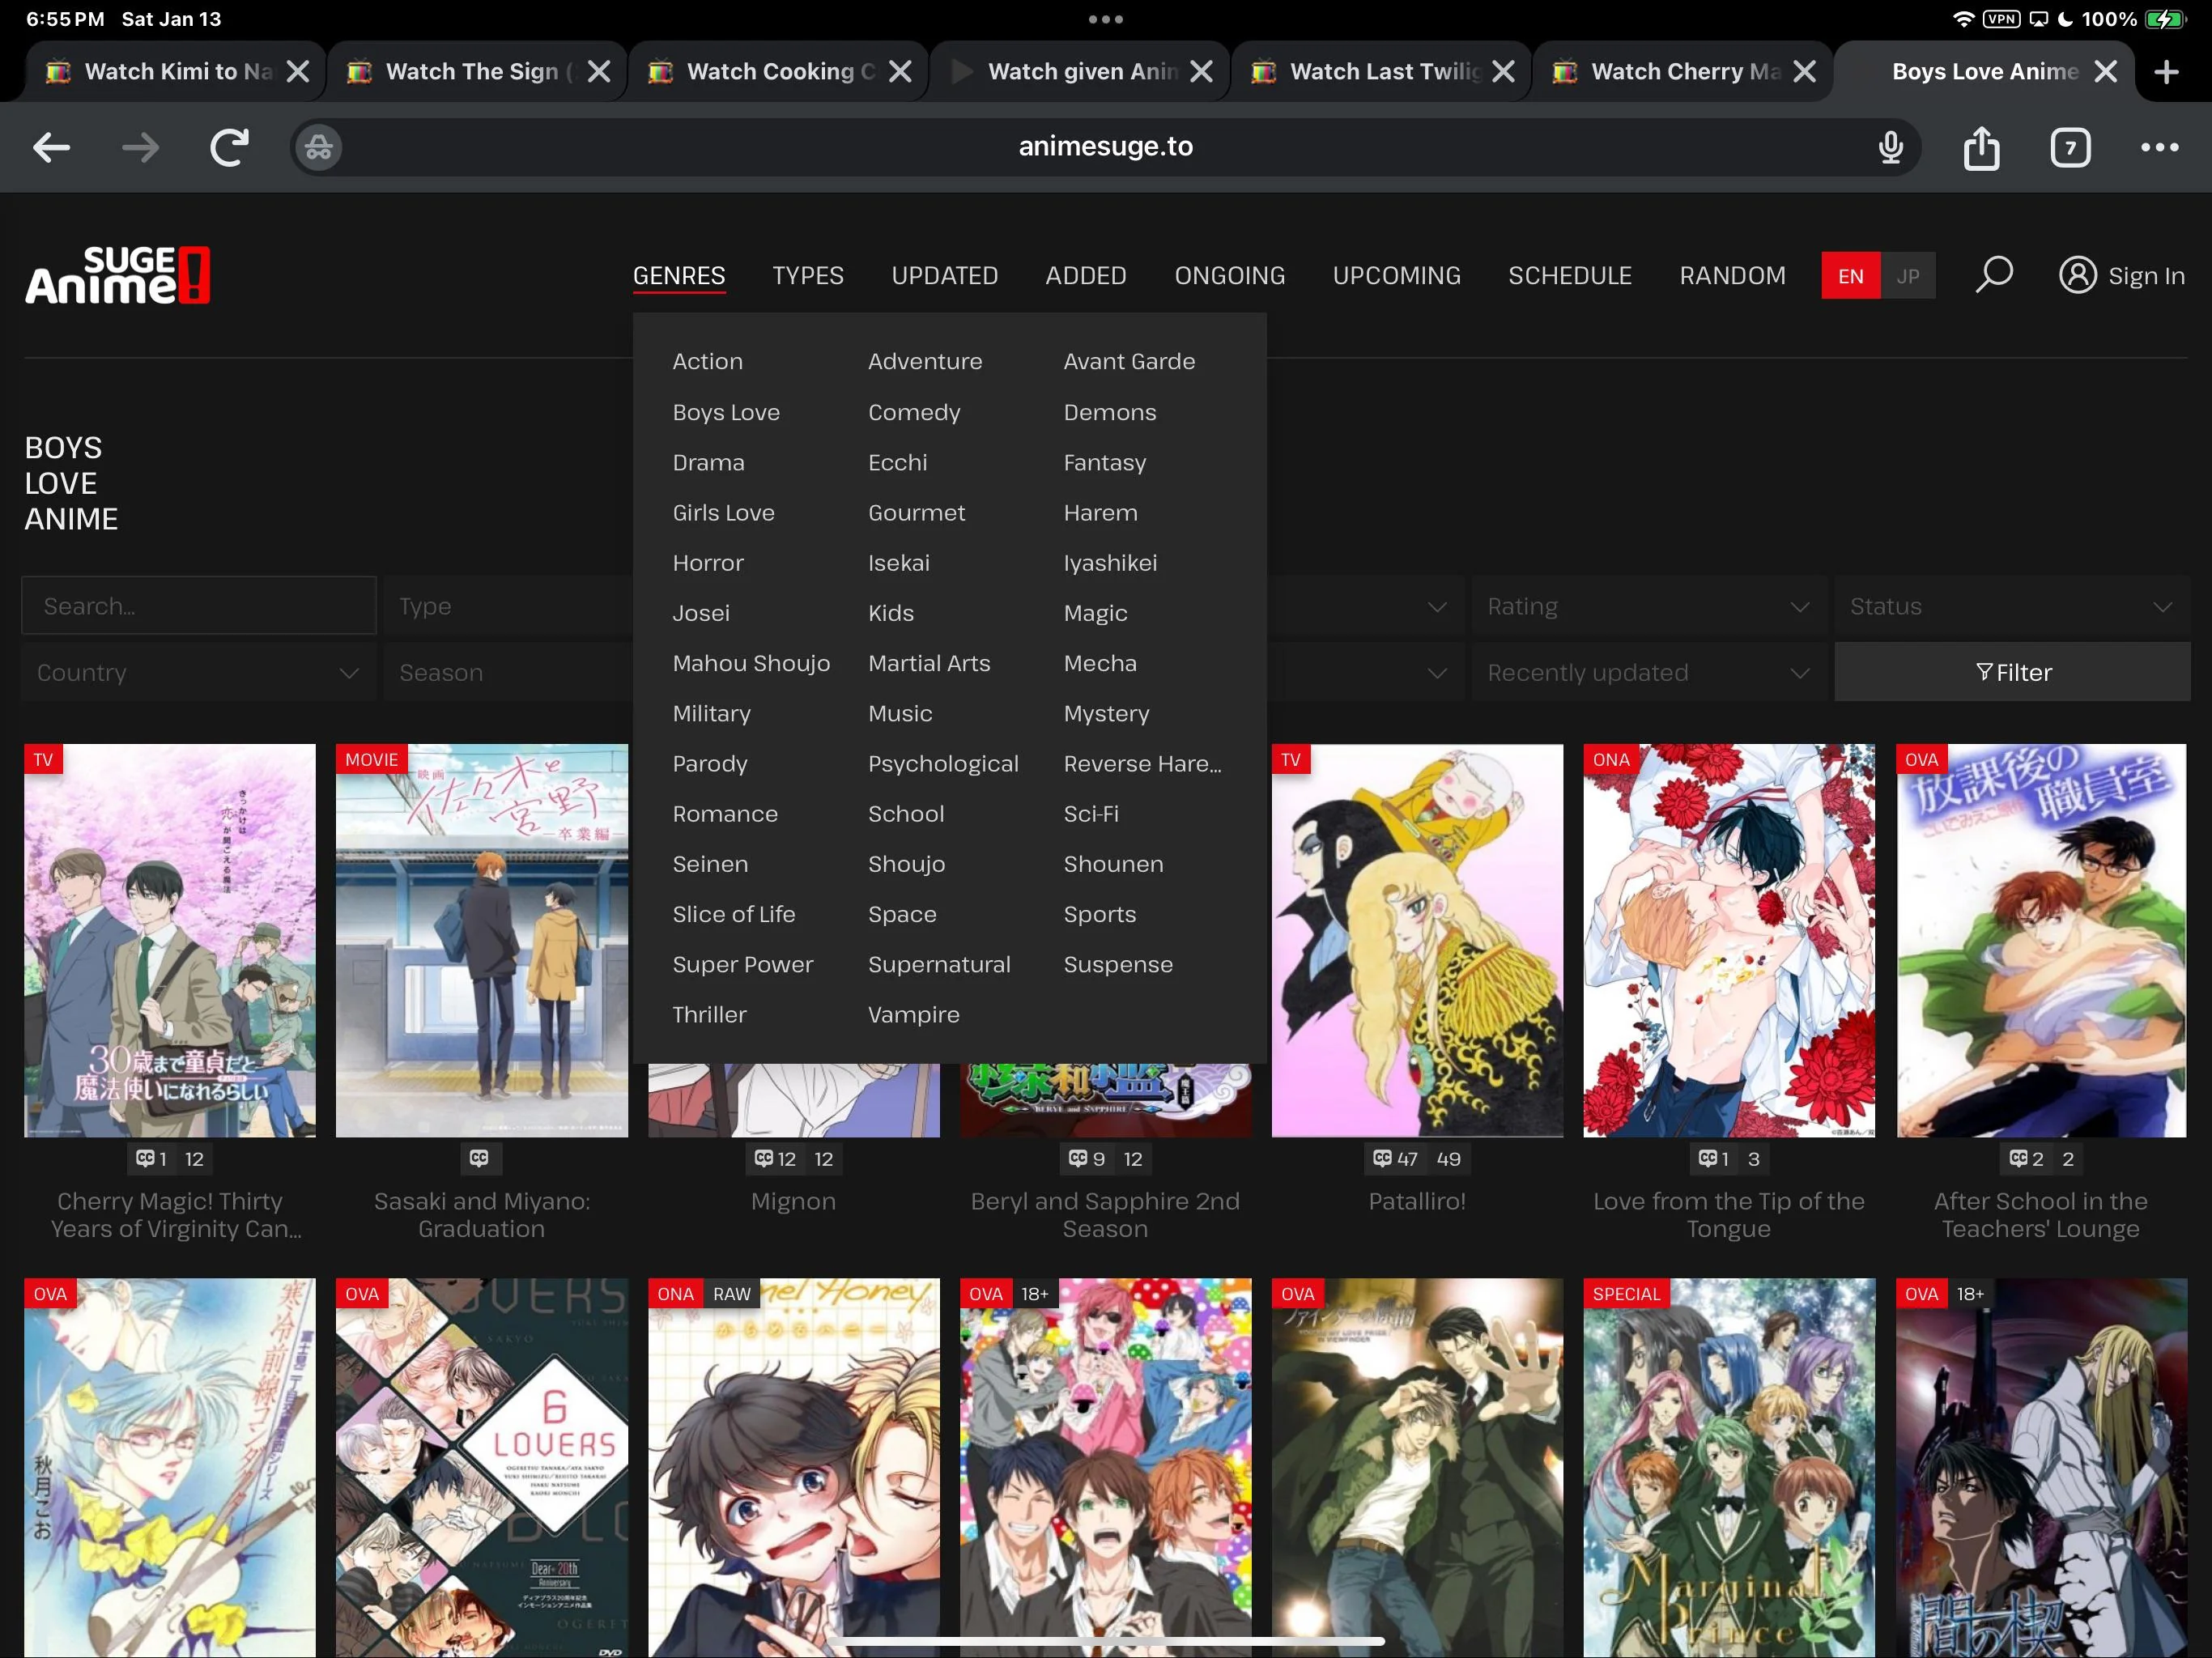Open the Patalliro! anime thumbnail
Viewport: 2212px width, 1658px height.
pyautogui.click(x=1417, y=940)
